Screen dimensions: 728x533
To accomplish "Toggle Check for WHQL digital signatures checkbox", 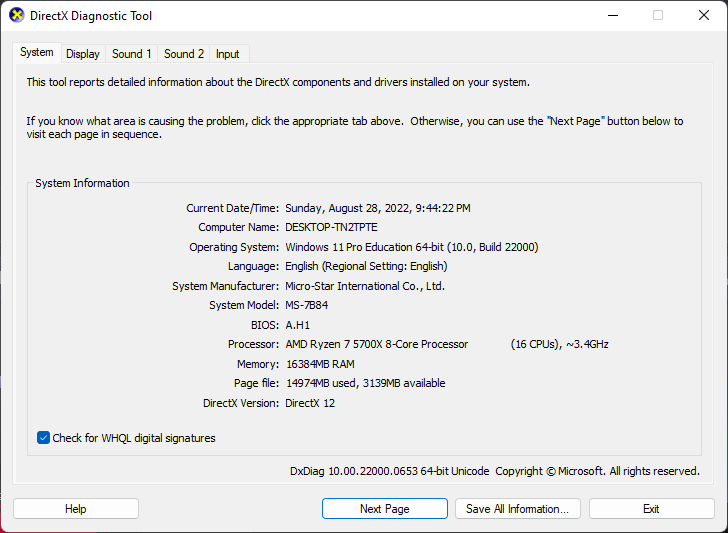I will [44, 438].
